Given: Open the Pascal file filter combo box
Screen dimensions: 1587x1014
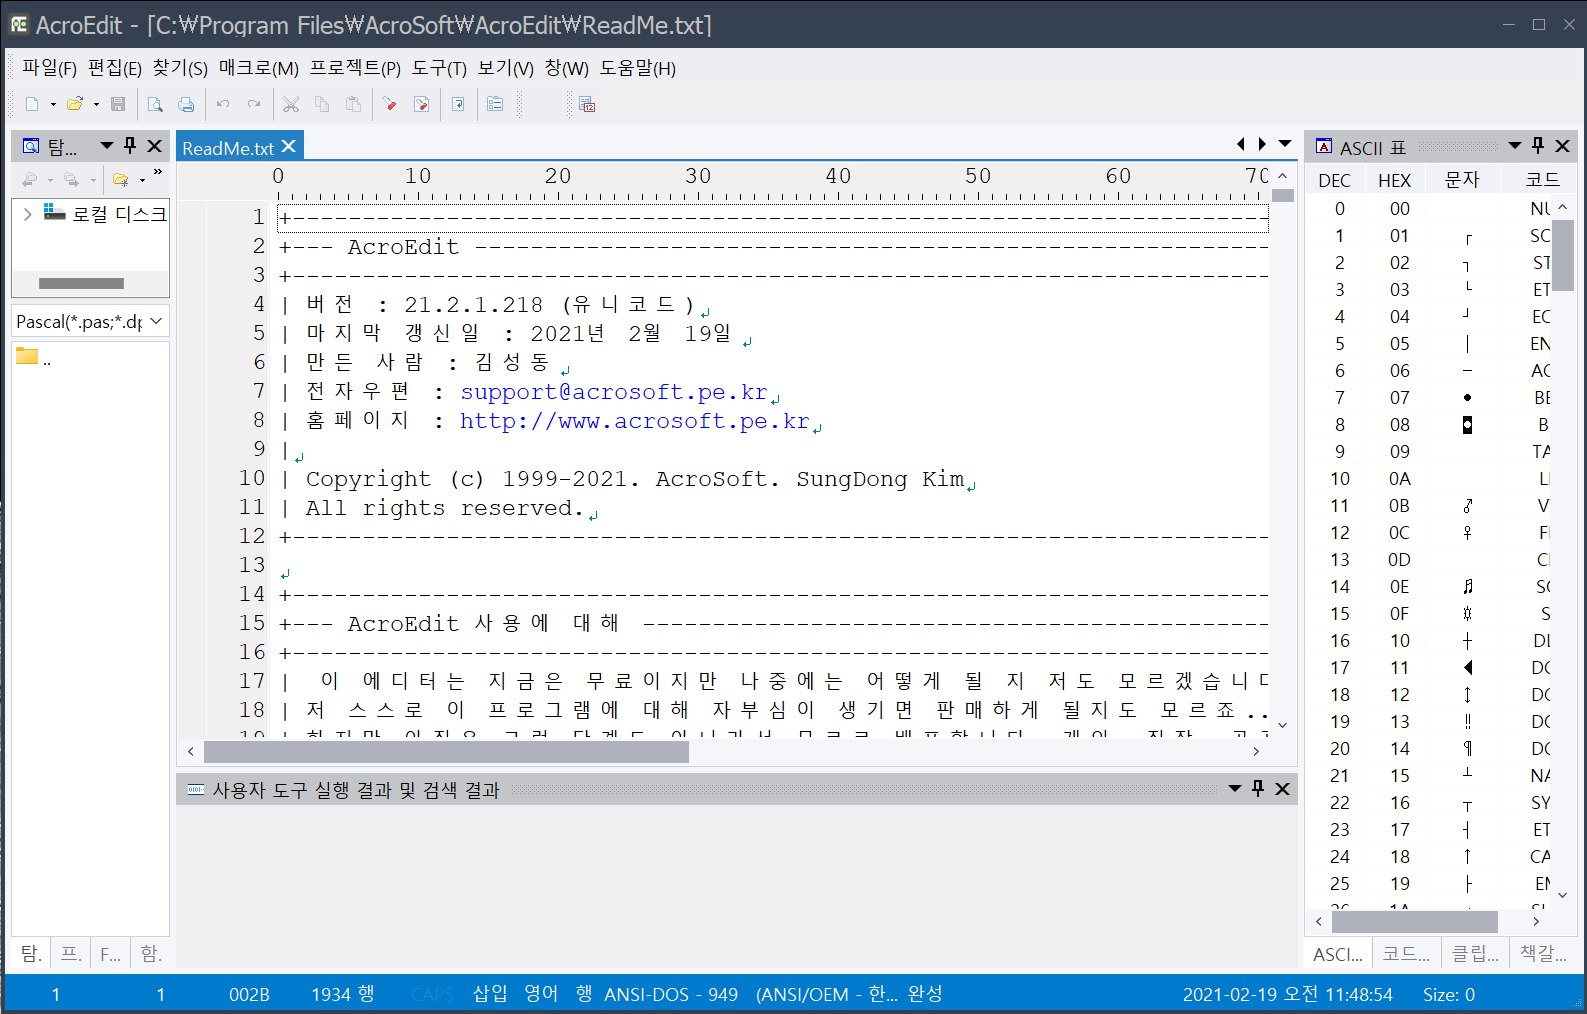Looking at the screenshot, I should tap(90, 321).
